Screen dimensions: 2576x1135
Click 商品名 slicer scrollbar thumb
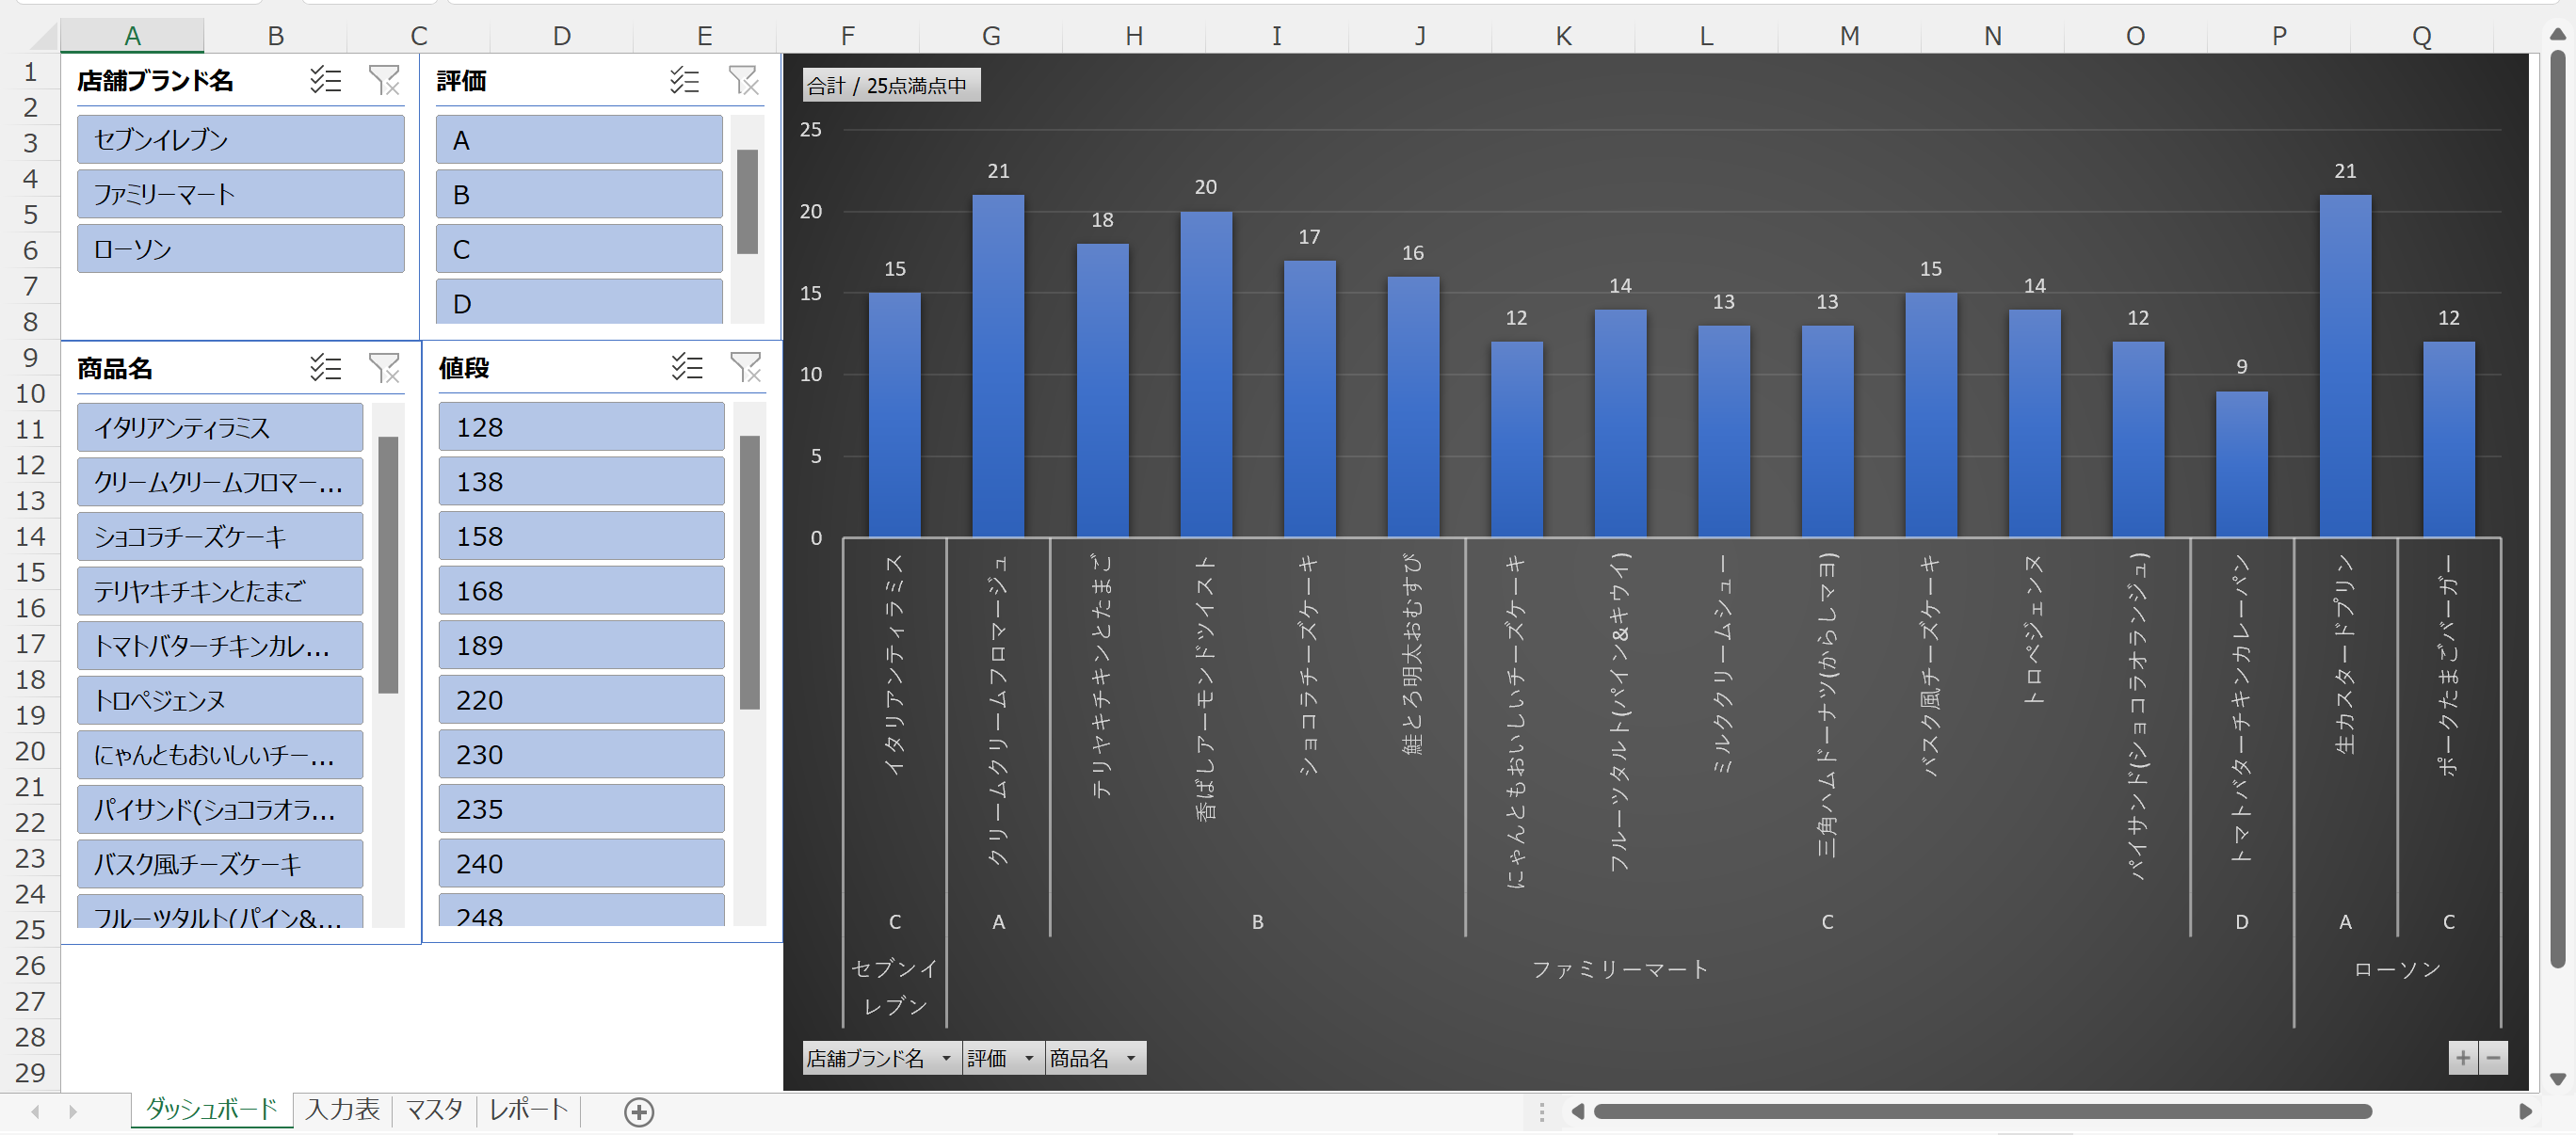pyautogui.click(x=388, y=565)
